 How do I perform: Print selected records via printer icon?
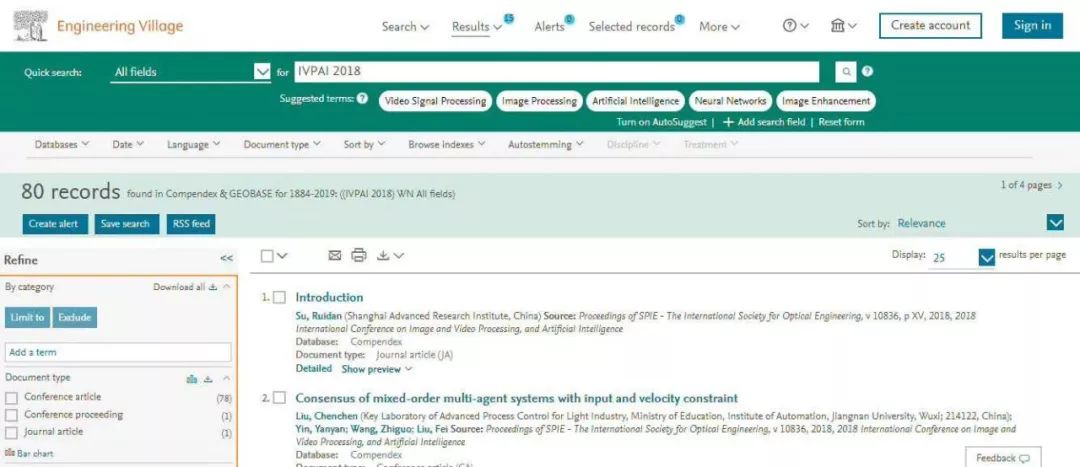pos(359,256)
